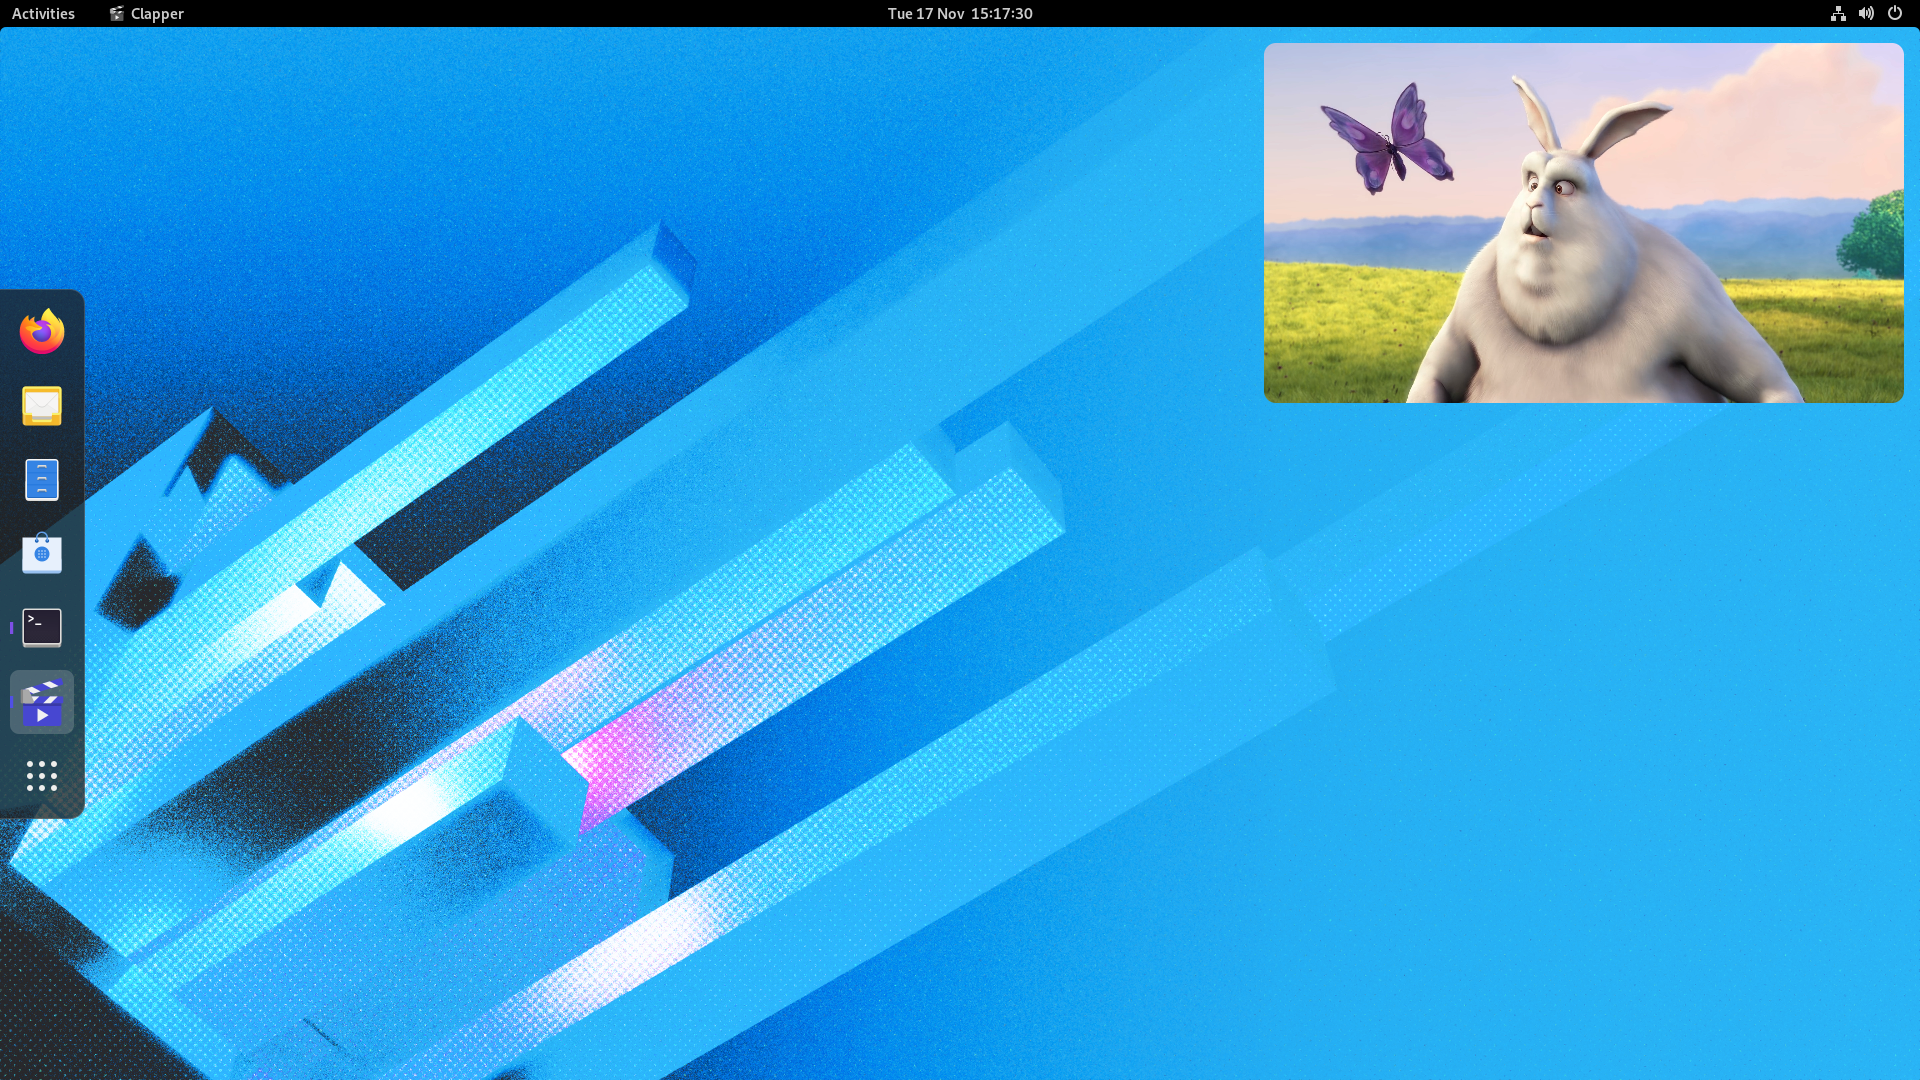Click the floating Clapper video window
The width and height of the screenshot is (1920, 1080).
pos(1583,223)
